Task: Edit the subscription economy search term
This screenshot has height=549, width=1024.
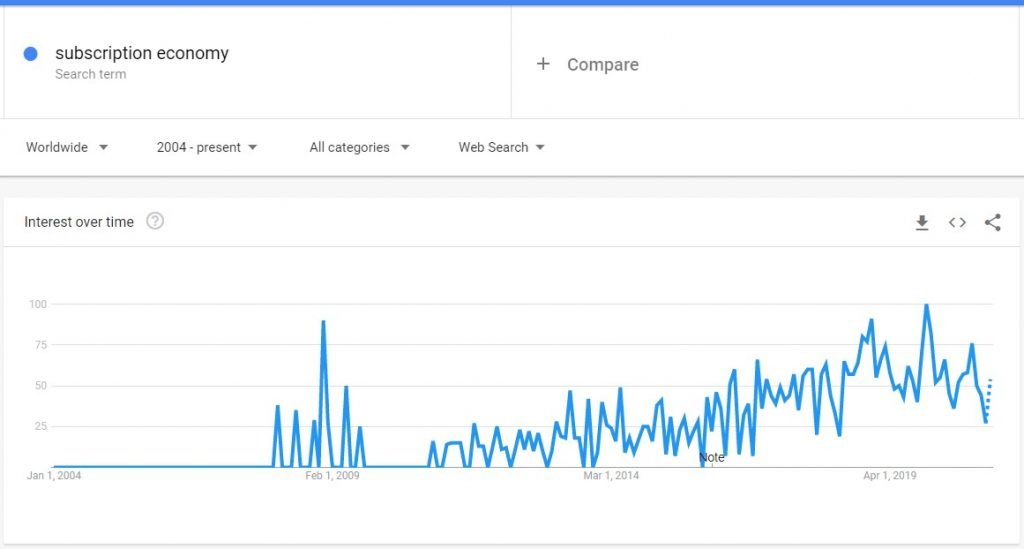Action: [142, 53]
